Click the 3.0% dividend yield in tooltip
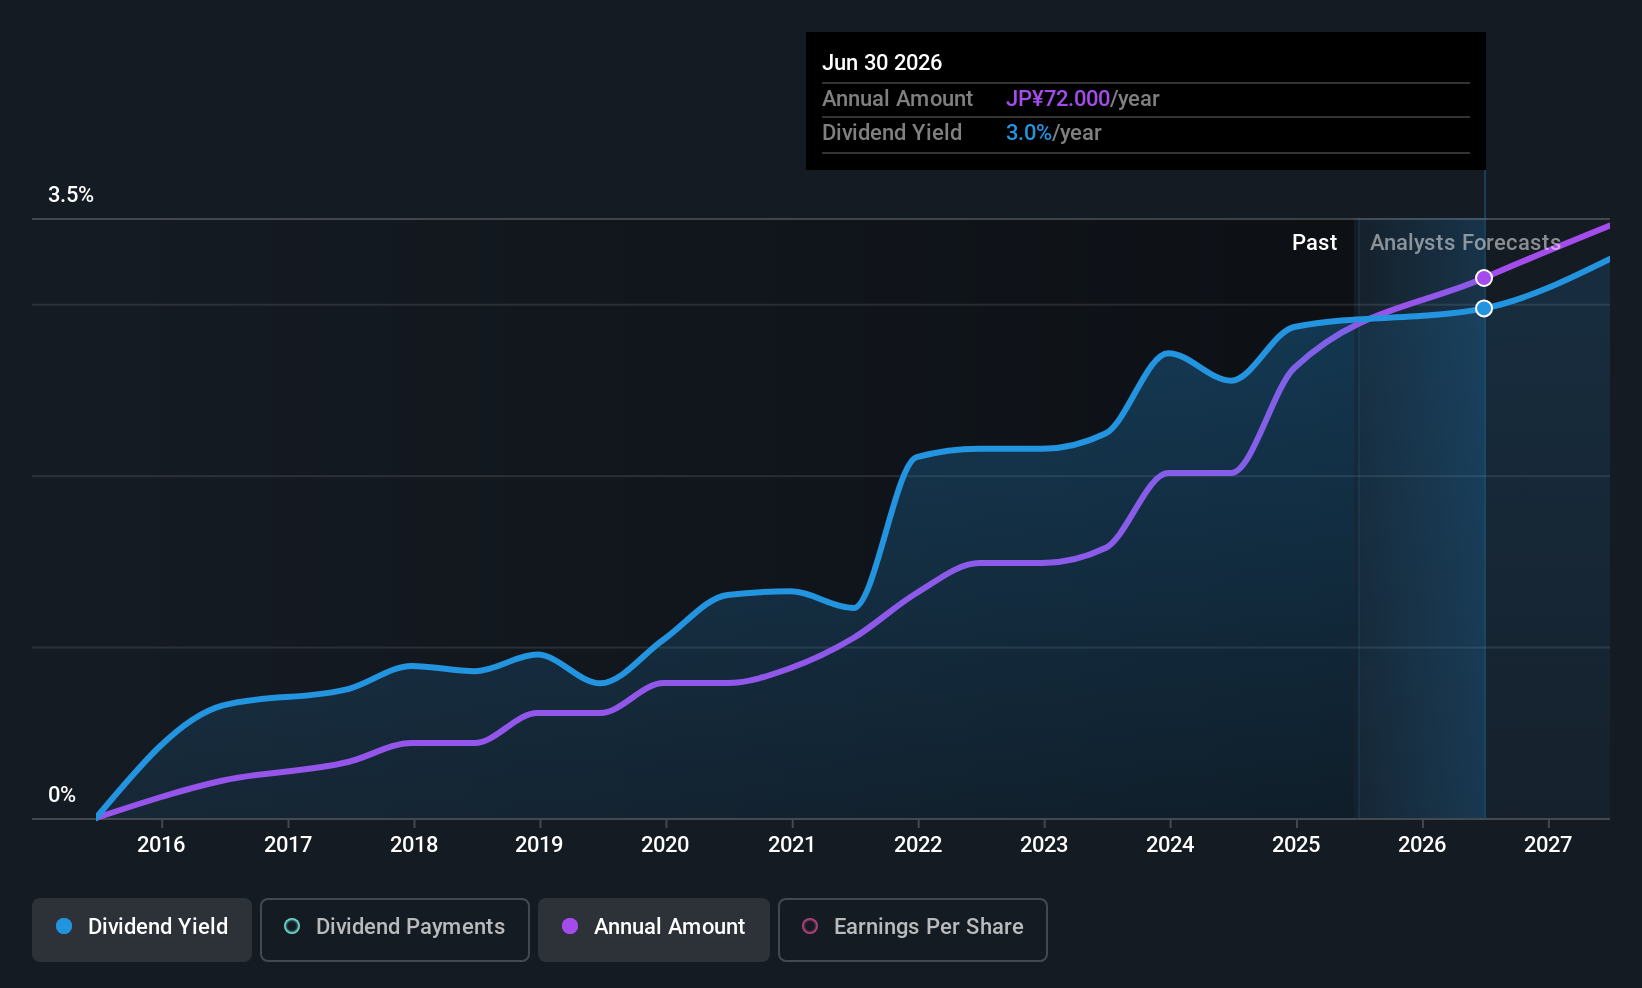Image resolution: width=1642 pixels, height=988 pixels. pos(1029,133)
